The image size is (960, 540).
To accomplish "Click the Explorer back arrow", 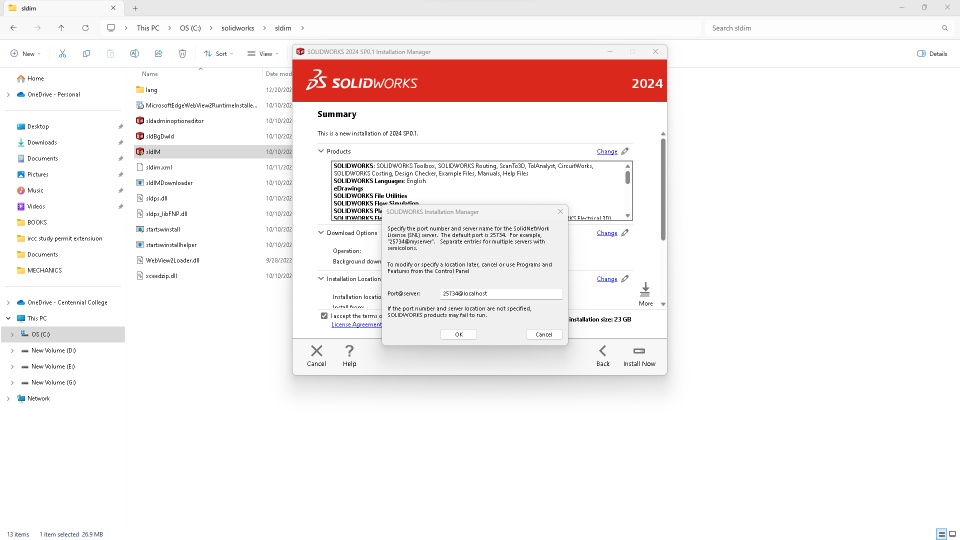I will click(x=13, y=28).
